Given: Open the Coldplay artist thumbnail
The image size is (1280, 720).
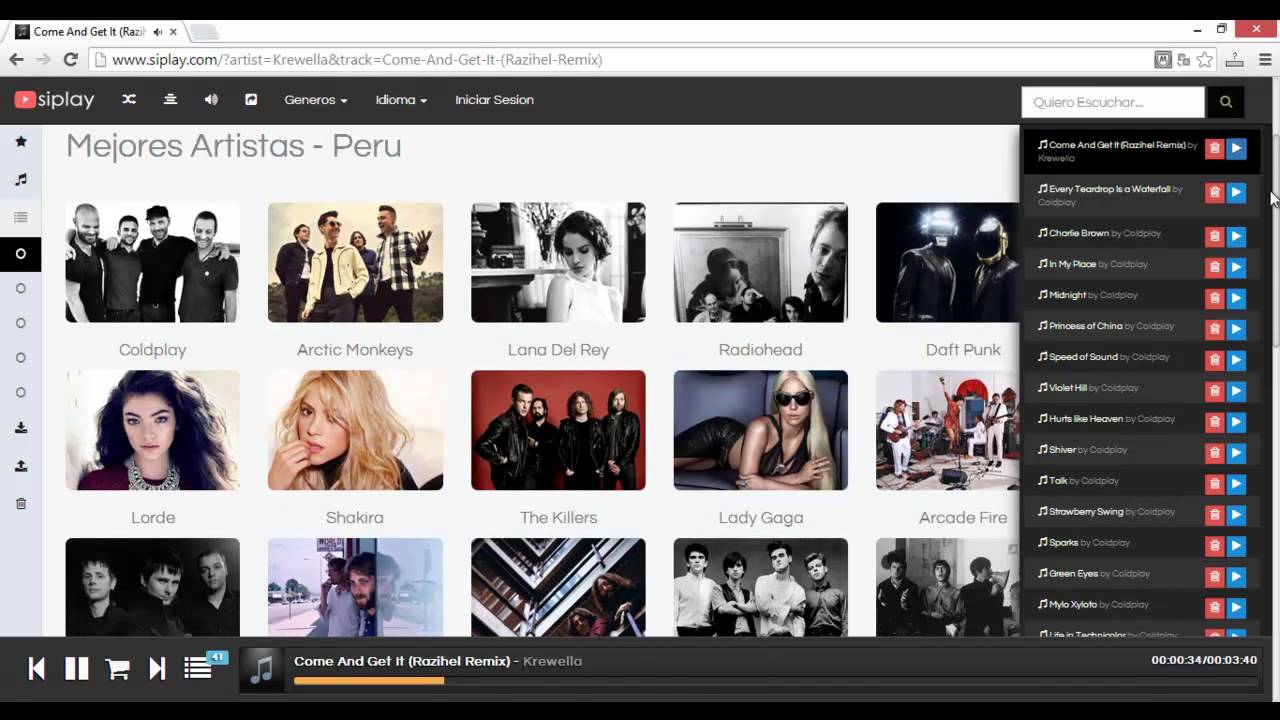Looking at the screenshot, I should 152,262.
